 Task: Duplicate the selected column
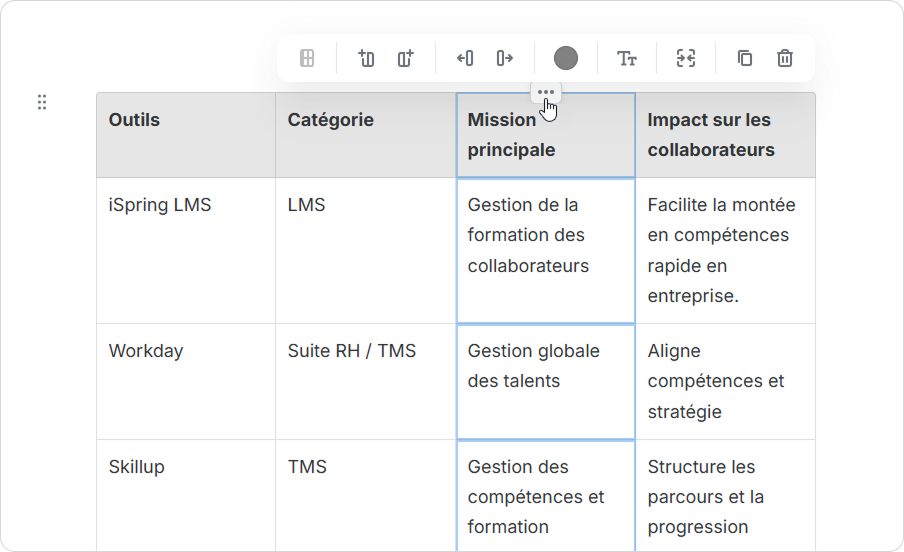pos(745,59)
